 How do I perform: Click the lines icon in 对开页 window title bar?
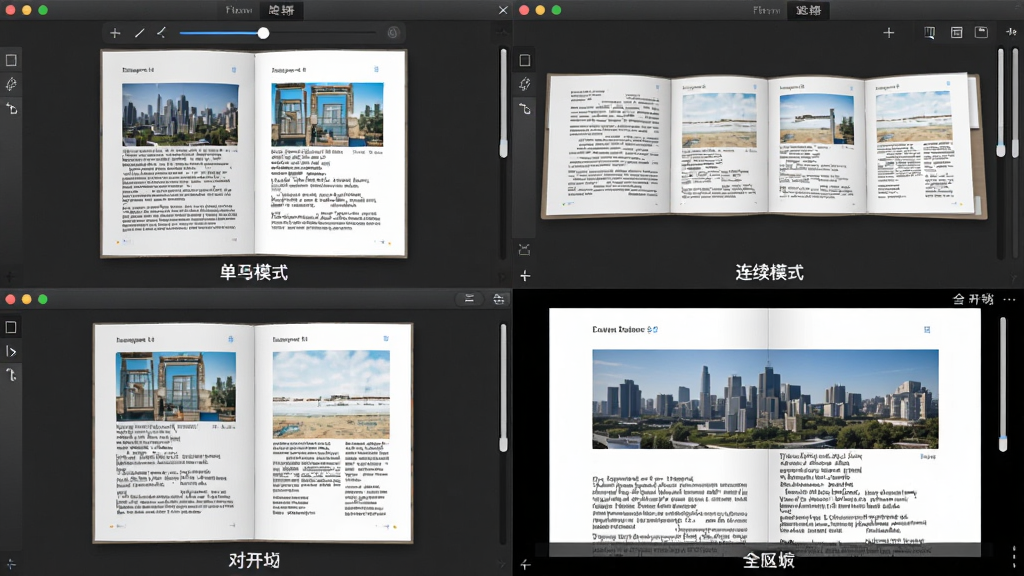coord(469,299)
